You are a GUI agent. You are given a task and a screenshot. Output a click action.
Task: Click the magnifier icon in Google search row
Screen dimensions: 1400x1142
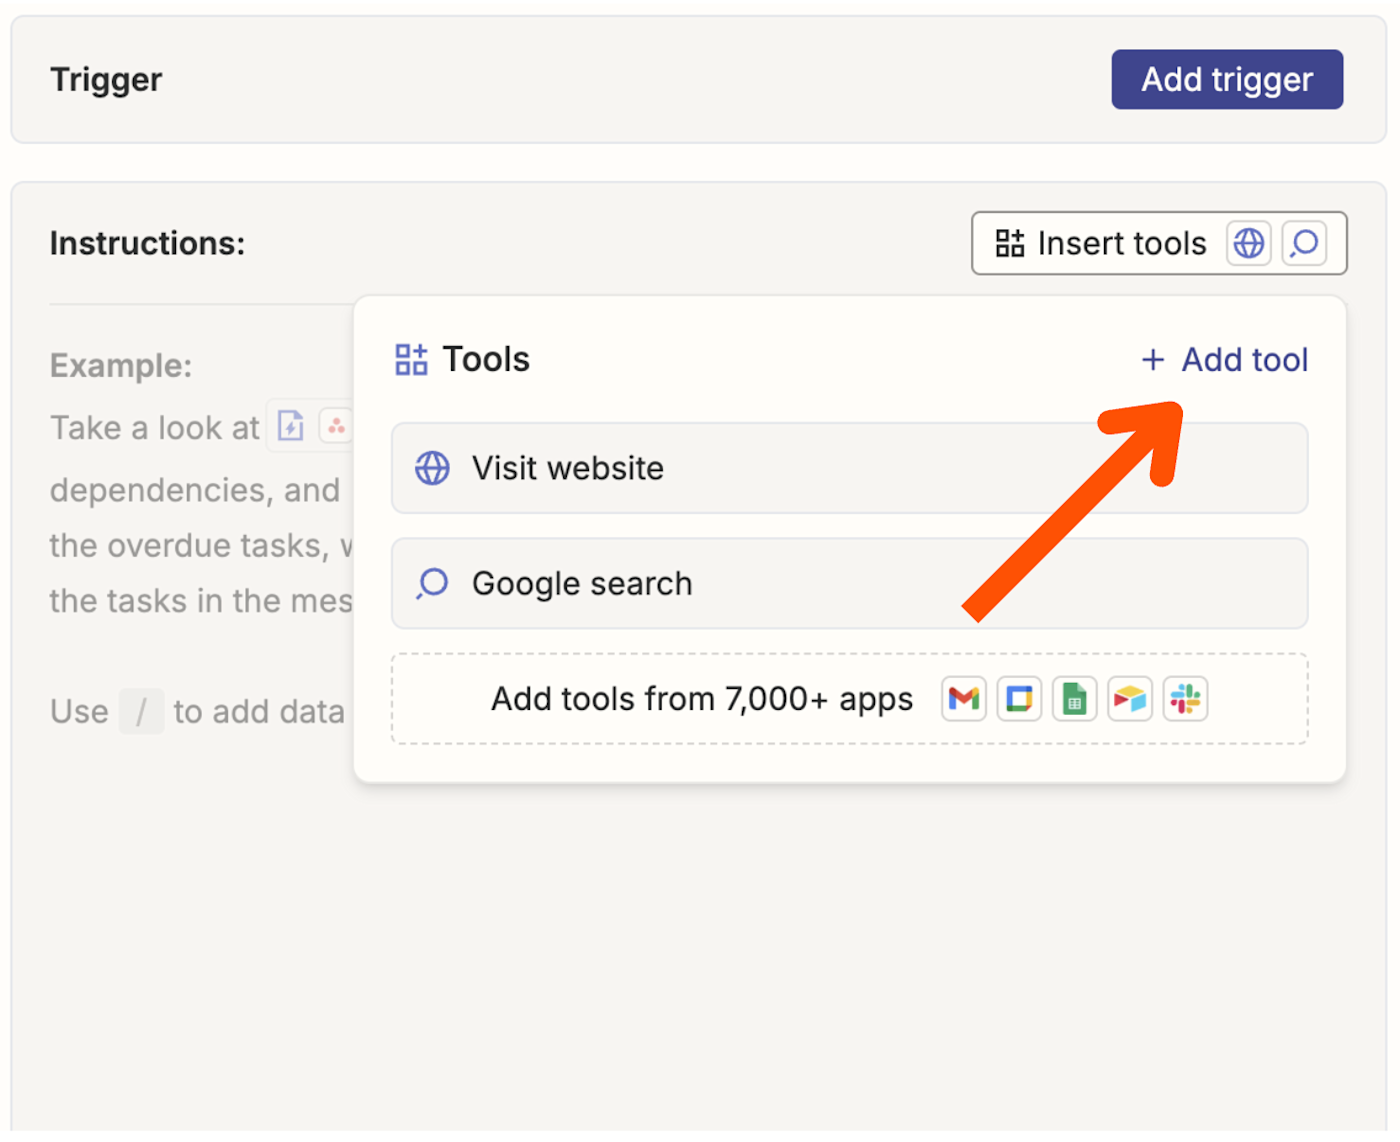pos(432,583)
